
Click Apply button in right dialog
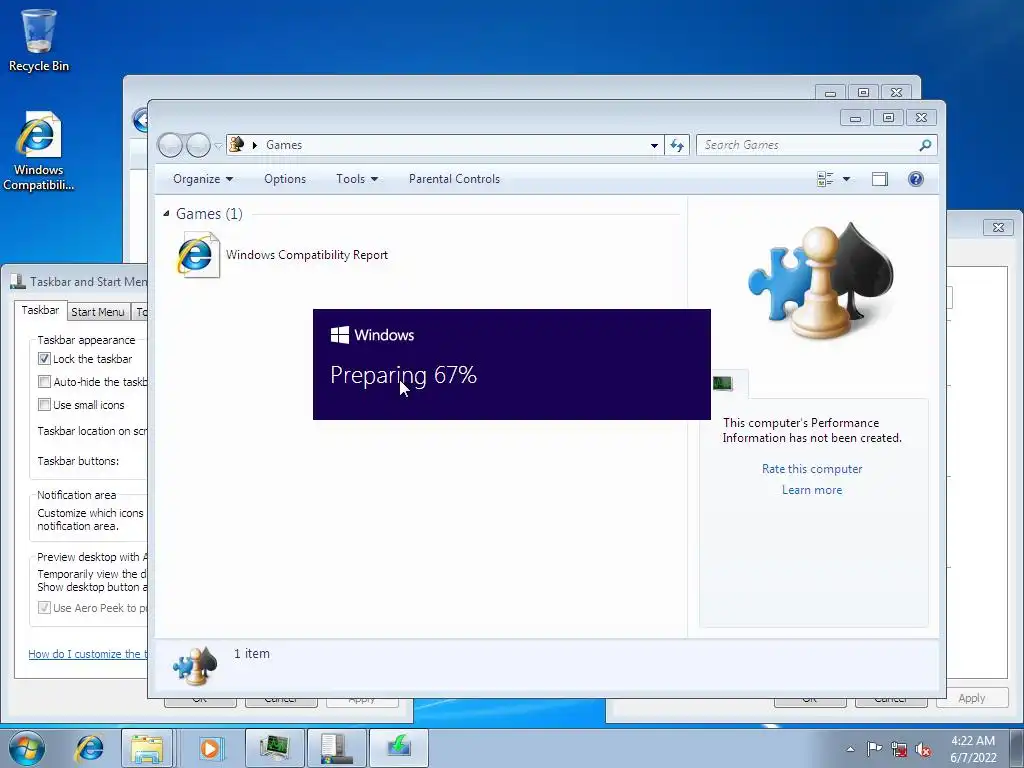tap(972, 698)
